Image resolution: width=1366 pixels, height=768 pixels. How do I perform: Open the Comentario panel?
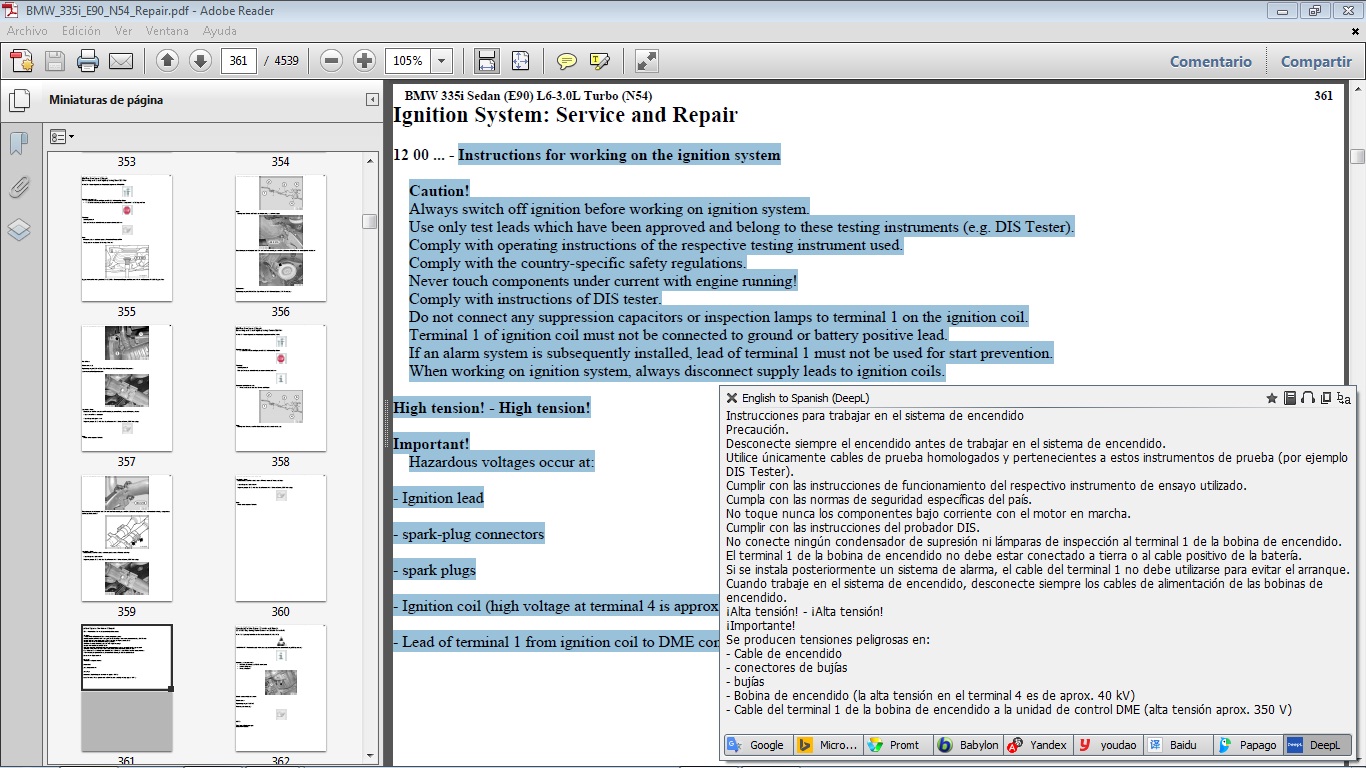(x=1211, y=61)
